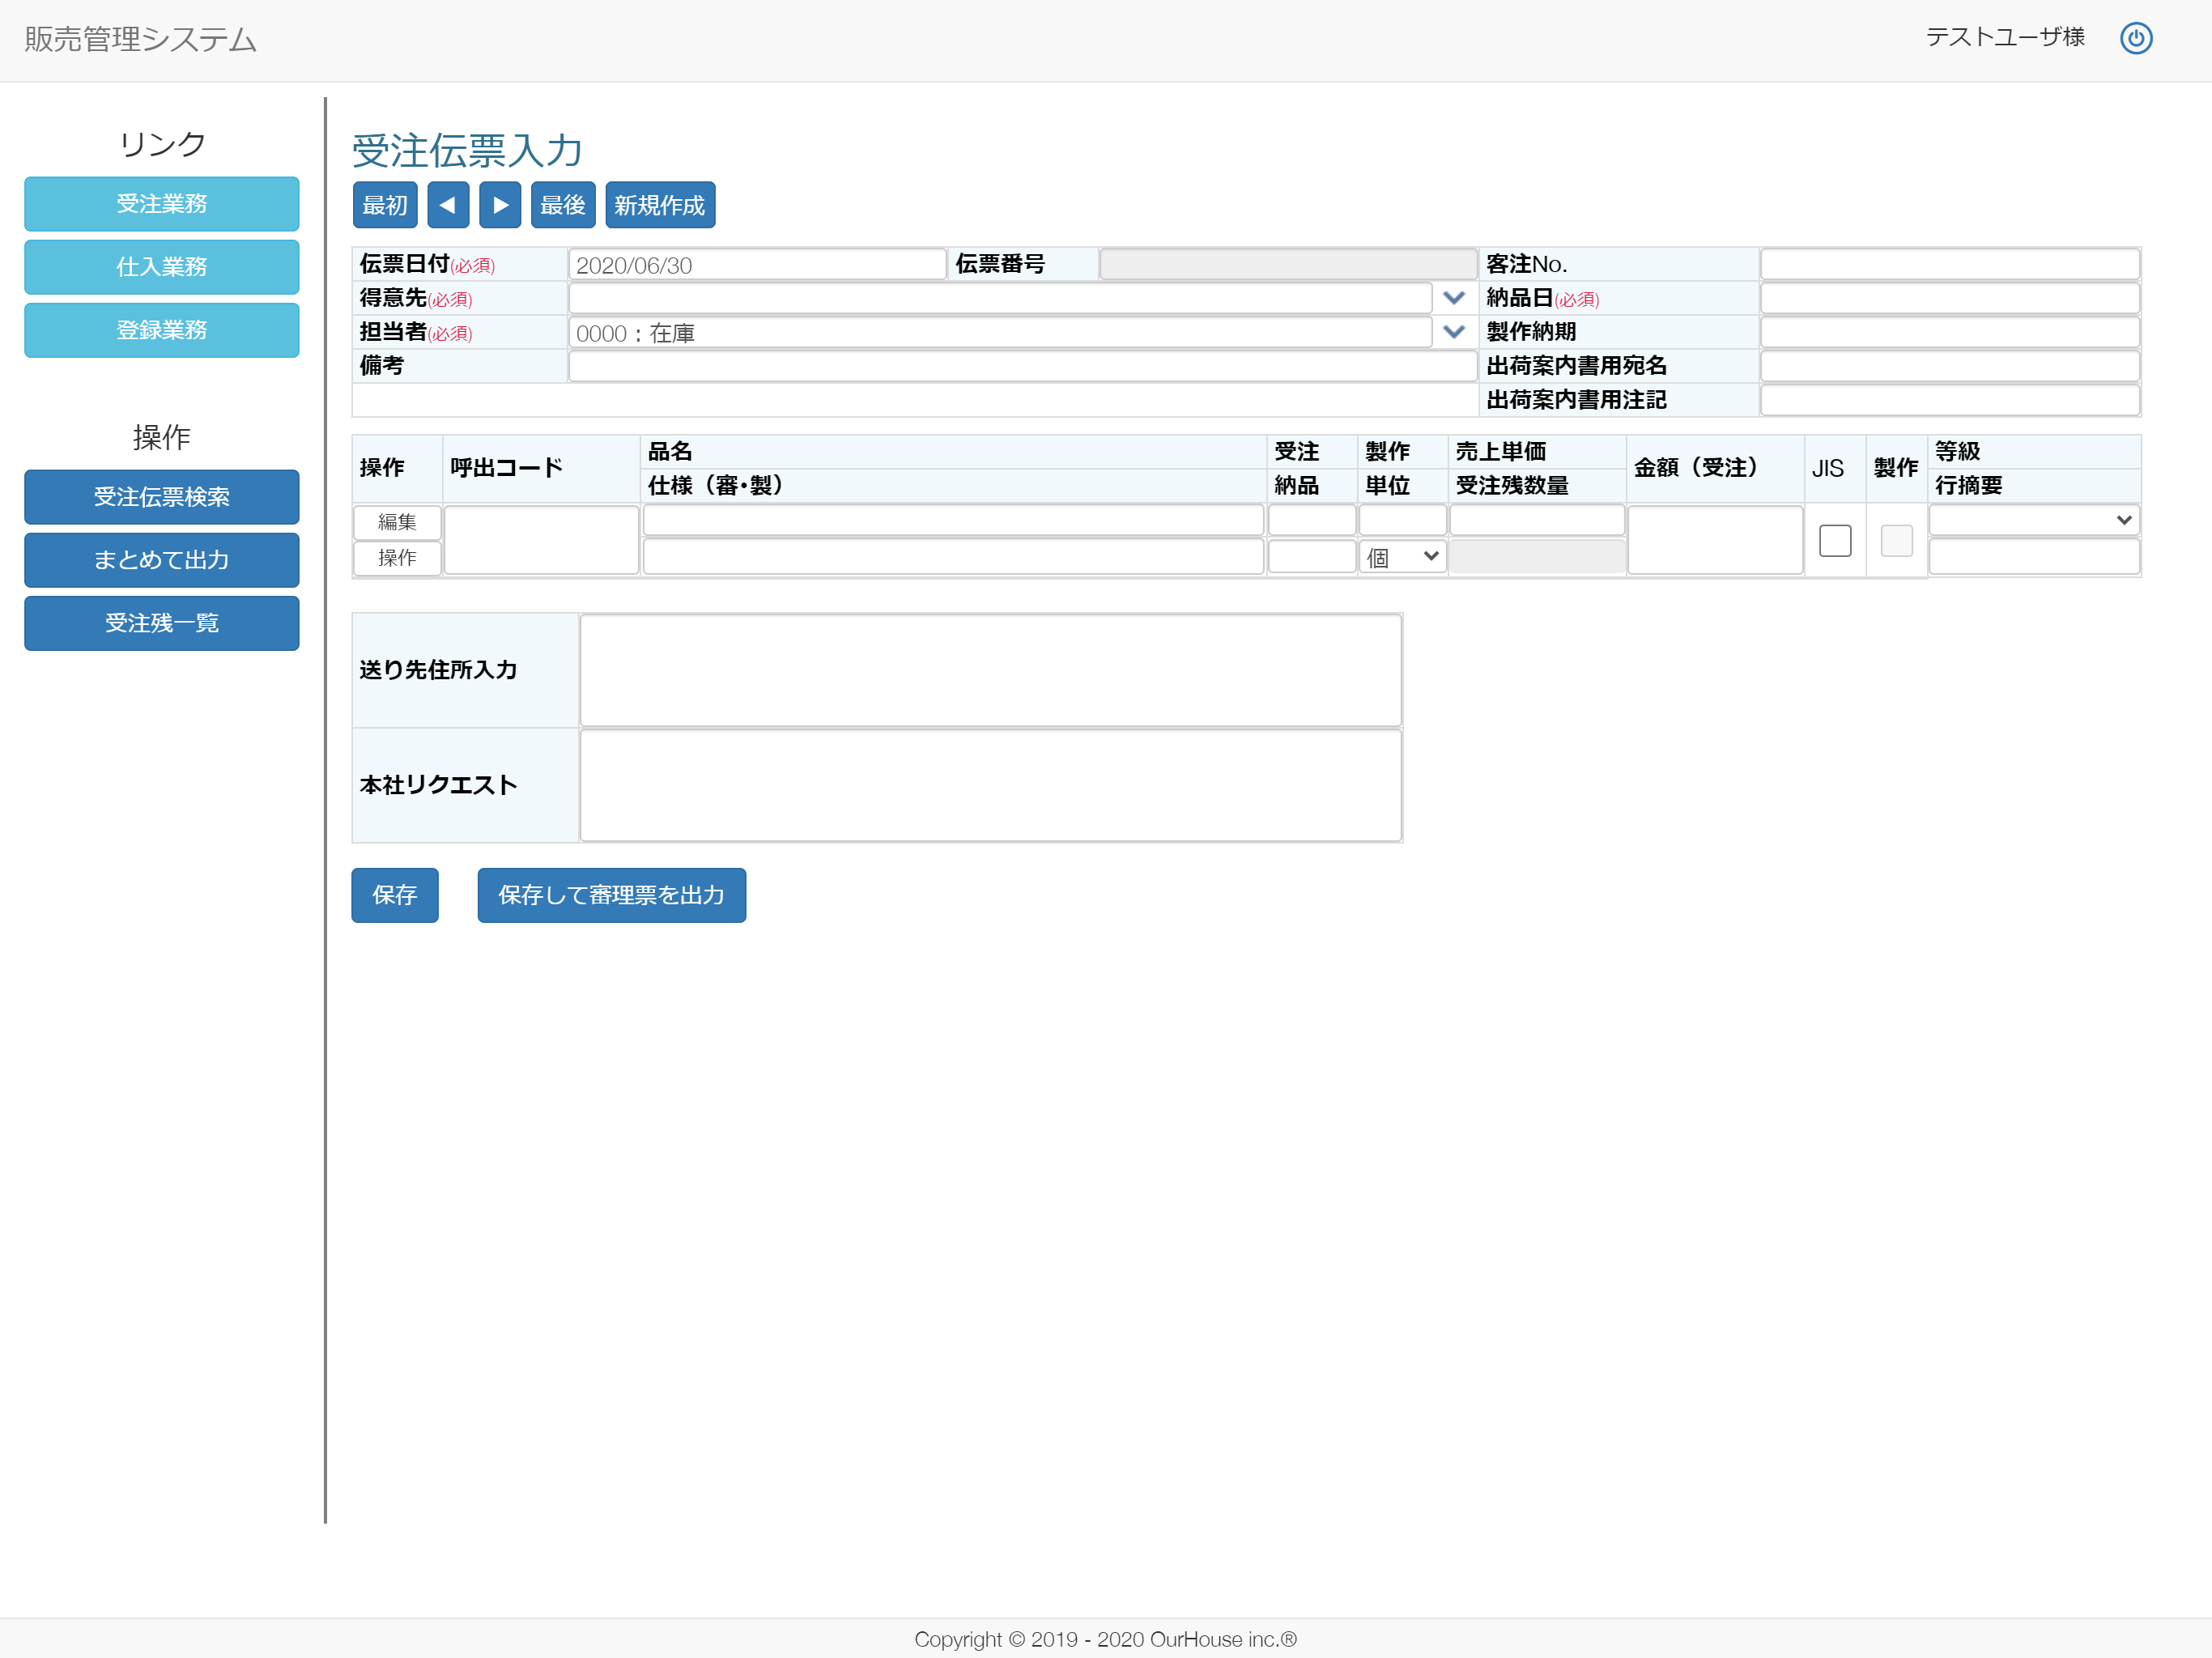Go to previous slip with left arrow
The height and width of the screenshot is (1658, 2212).
(447, 205)
